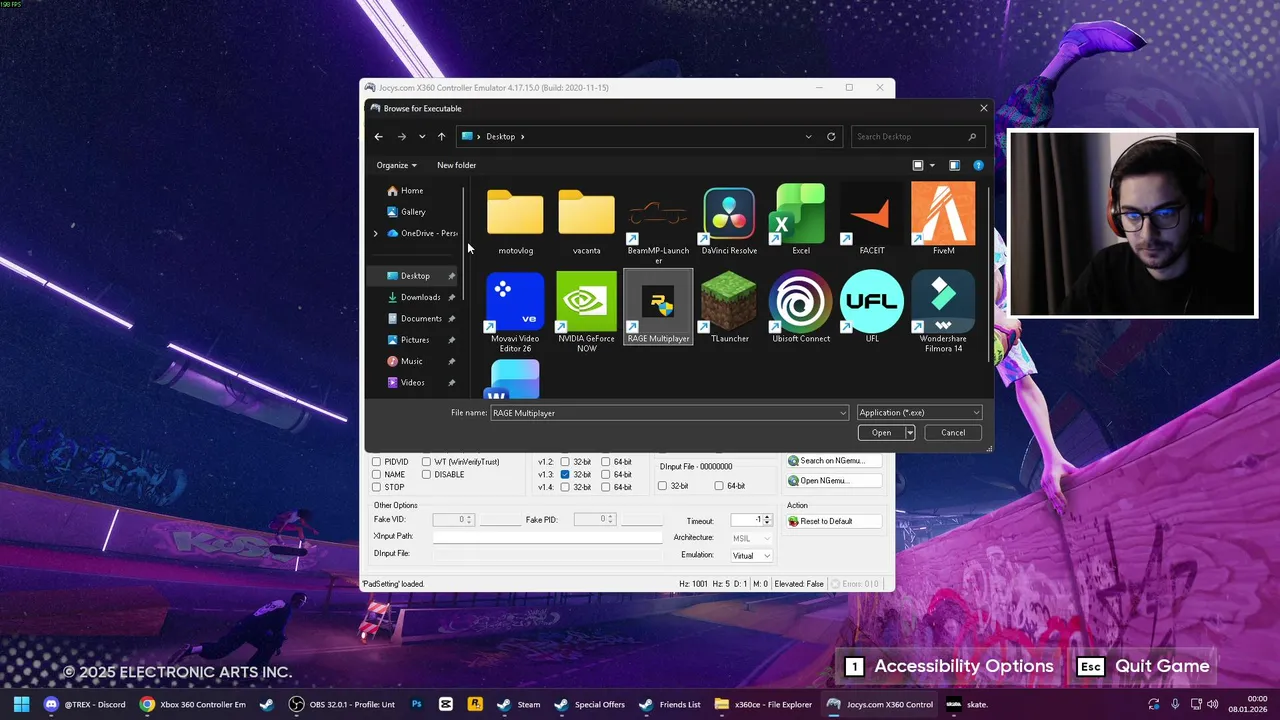Viewport: 1280px width, 720px height.
Task: Increase the Timeout stepper value
Action: coord(767,518)
